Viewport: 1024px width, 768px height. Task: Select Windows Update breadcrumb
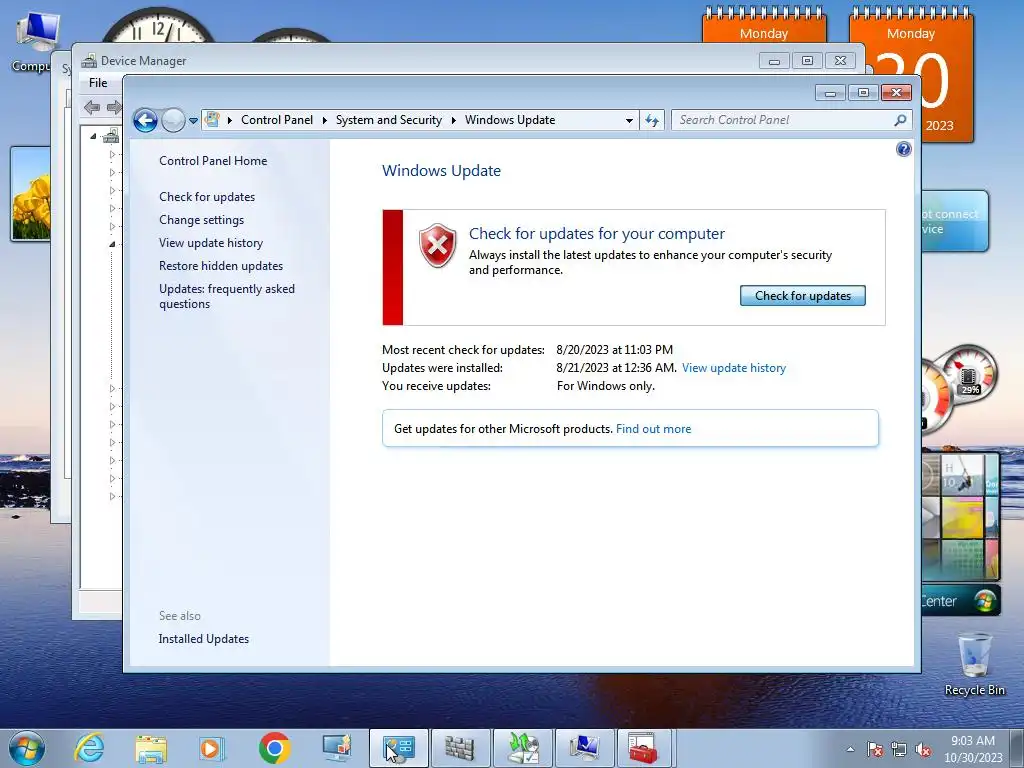(x=510, y=120)
